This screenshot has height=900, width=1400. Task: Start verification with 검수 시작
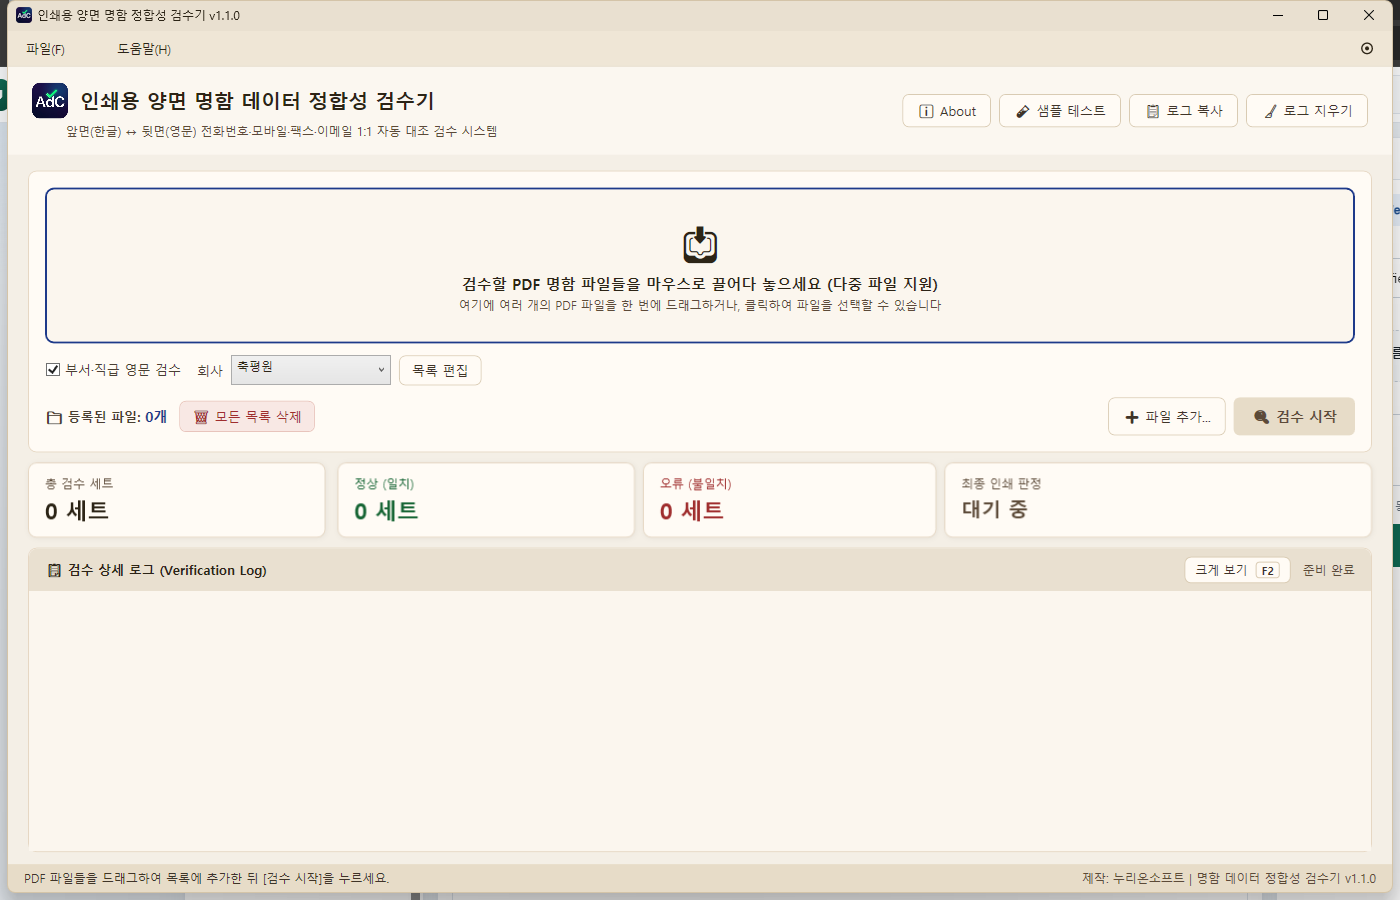(x=1294, y=417)
